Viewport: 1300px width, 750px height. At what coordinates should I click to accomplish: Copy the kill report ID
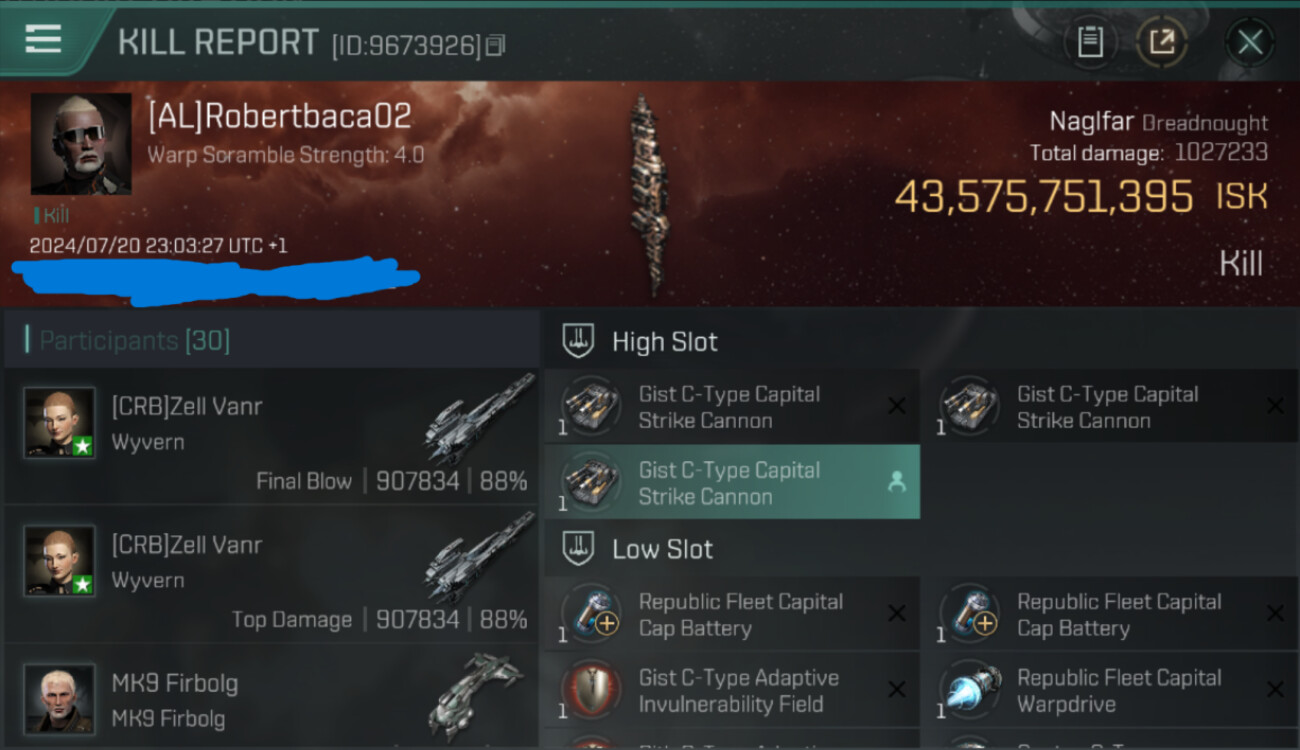click(x=495, y=45)
